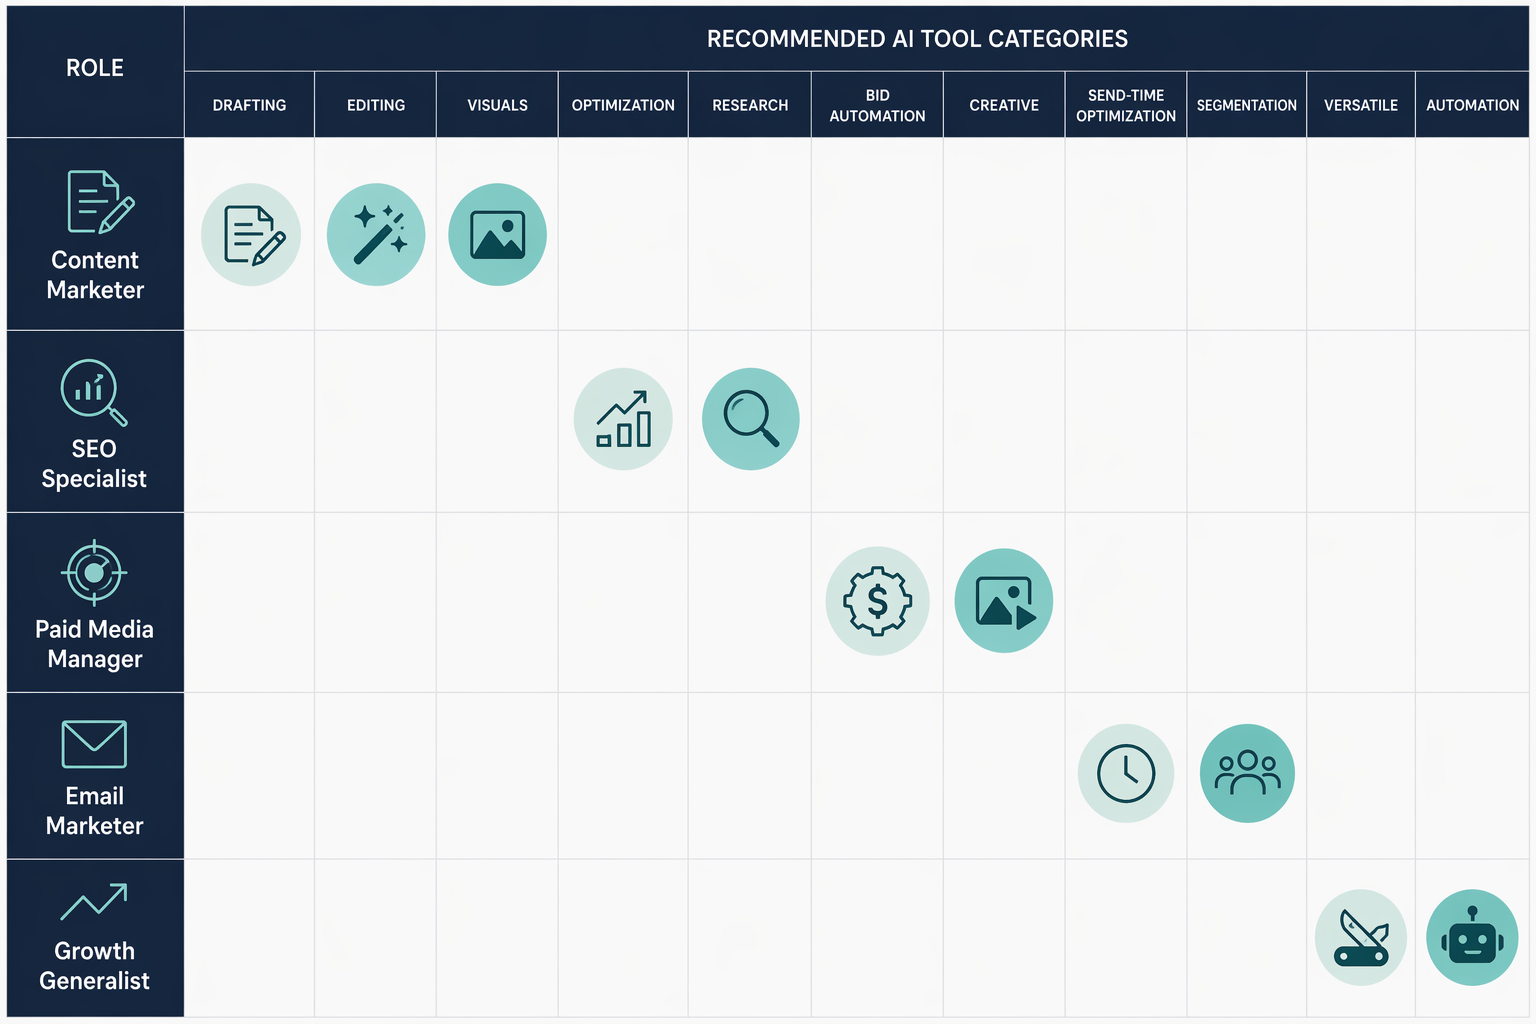Click the Drafting document-and-pencil icon
Image resolution: width=1536 pixels, height=1024 pixels.
click(251, 235)
